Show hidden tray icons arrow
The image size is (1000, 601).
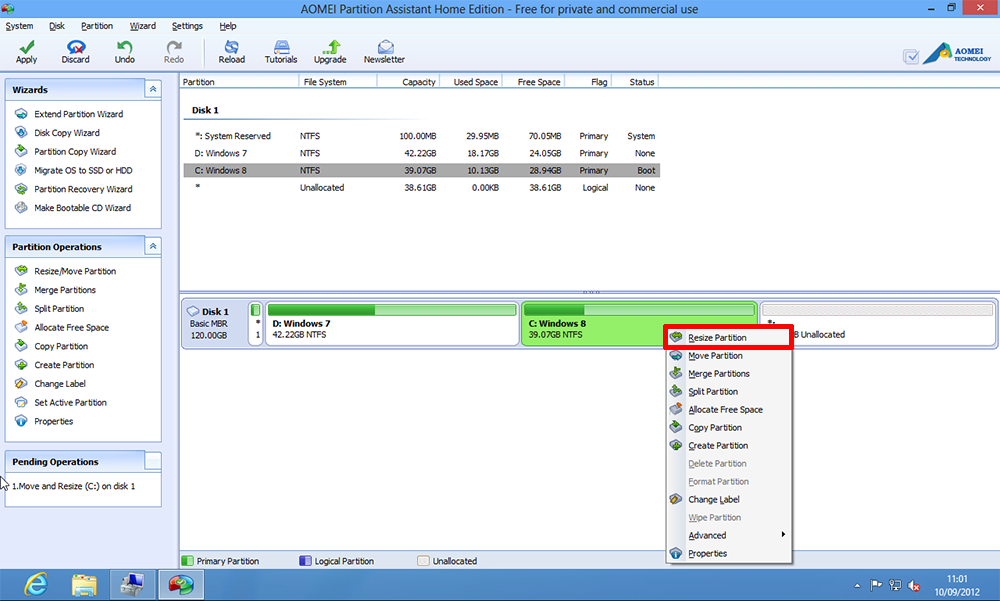coord(857,586)
